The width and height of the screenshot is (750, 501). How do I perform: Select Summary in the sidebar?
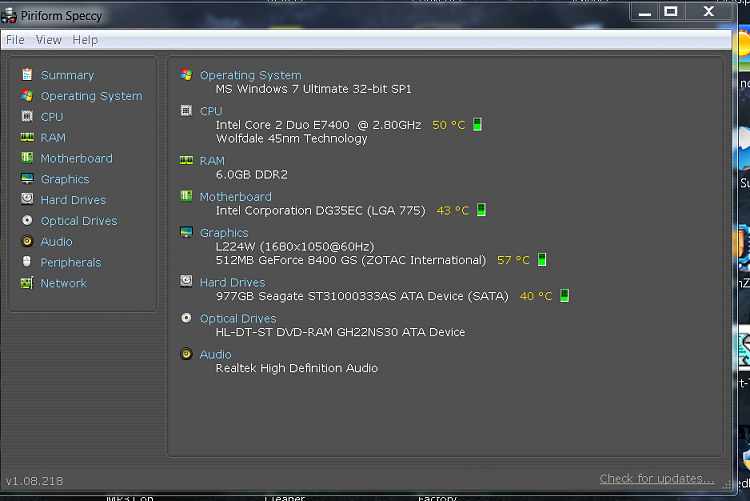67,75
